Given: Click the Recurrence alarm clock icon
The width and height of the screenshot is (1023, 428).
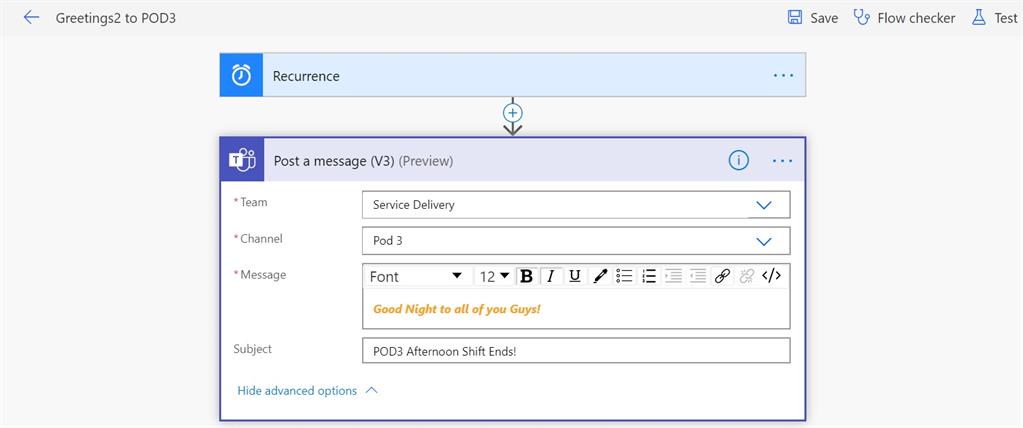Looking at the screenshot, I should point(241,75).
